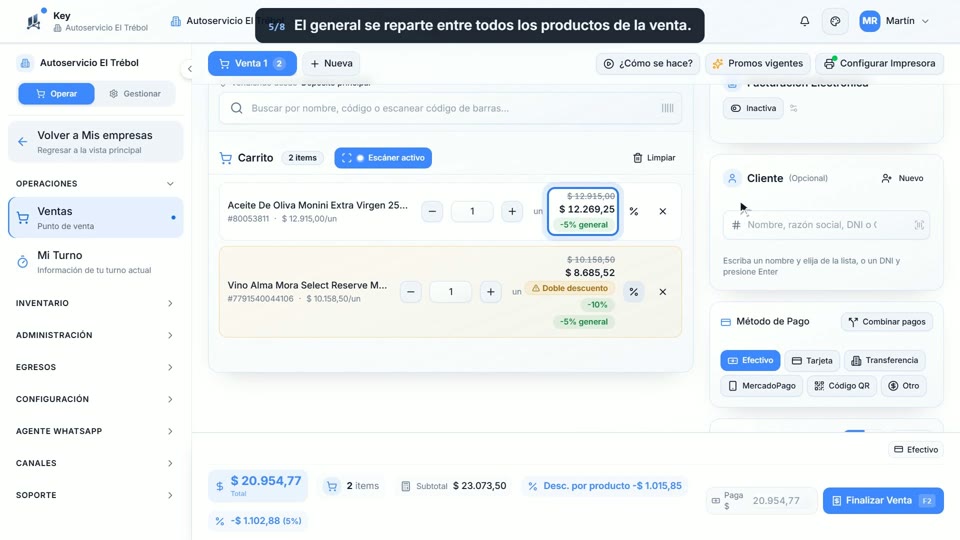The height and width of the screenshot is (540, 960).
Task: Open discount percent for Aceite De Oliva
Action: 634,211
